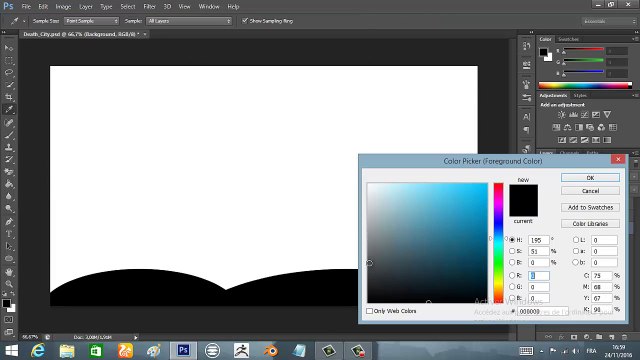This screenshot has height=360, width=640.
Task: Select the Lab a radio button
Action: click(576, 251)
